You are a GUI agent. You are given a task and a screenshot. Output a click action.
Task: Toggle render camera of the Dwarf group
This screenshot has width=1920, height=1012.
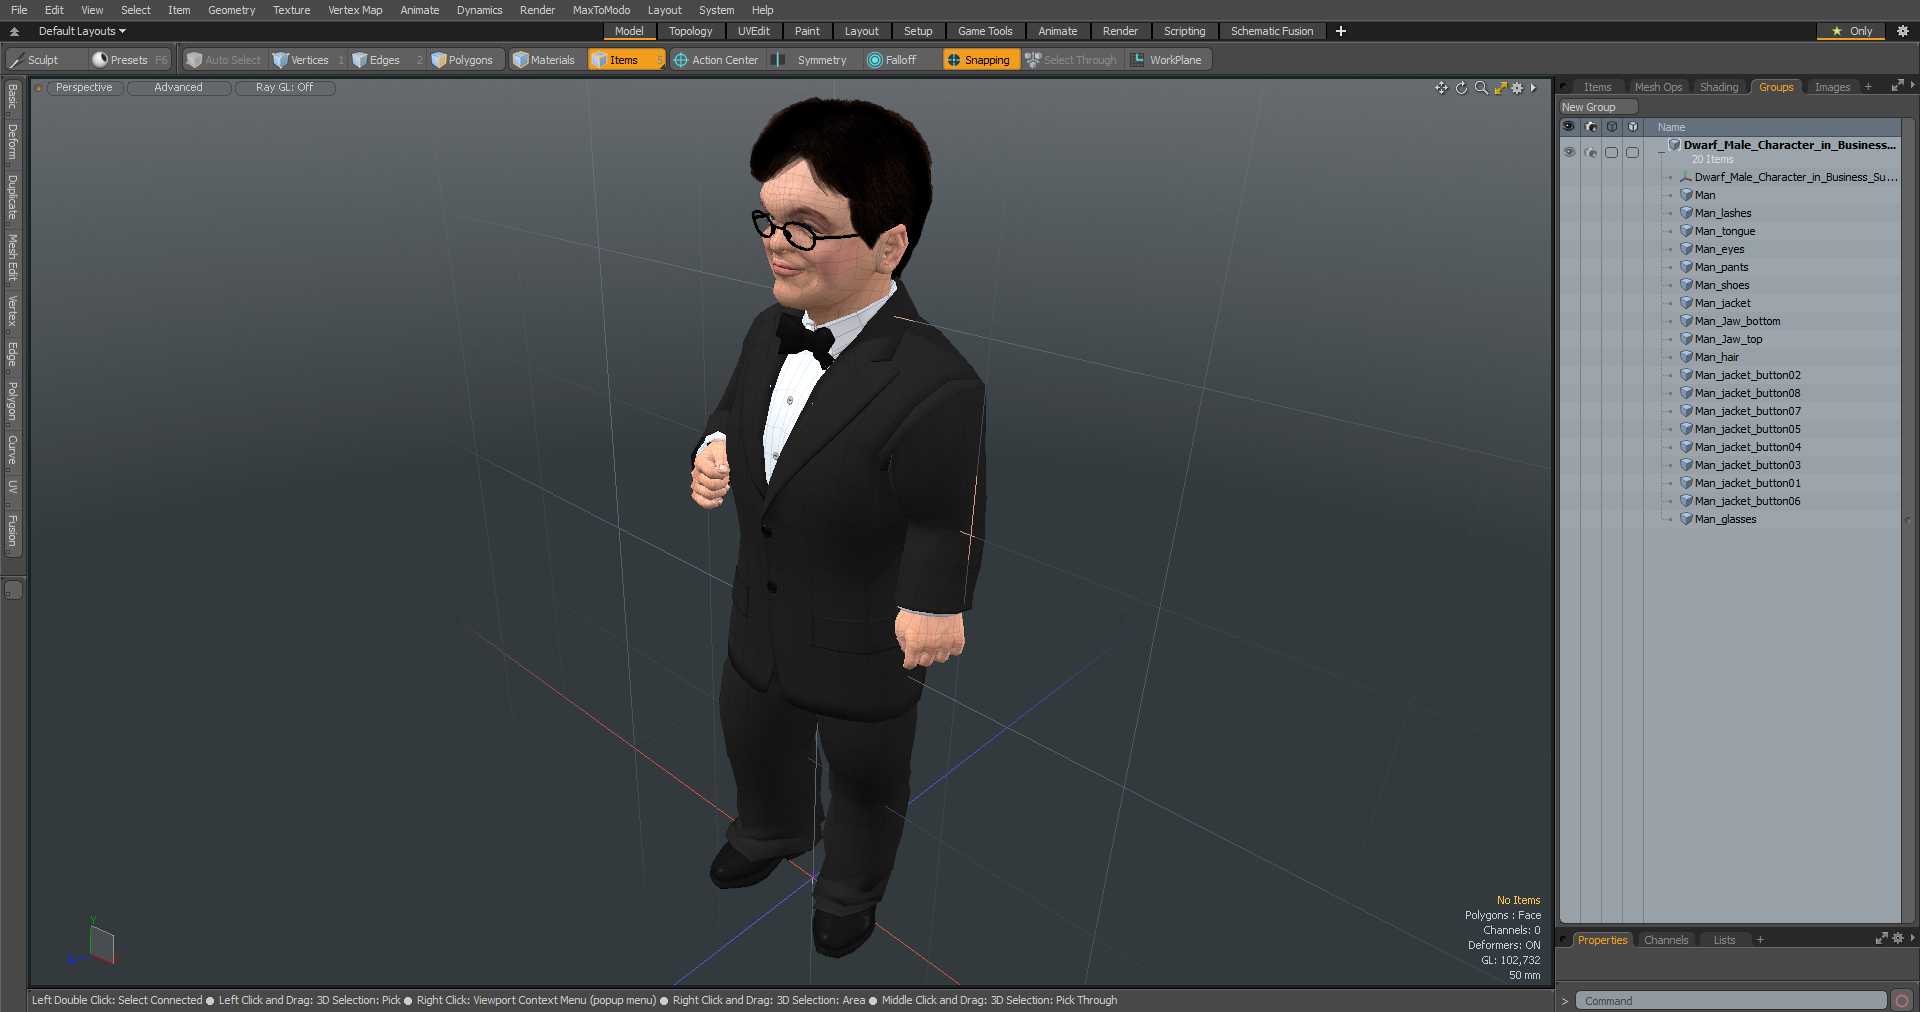pos(1590,152)
